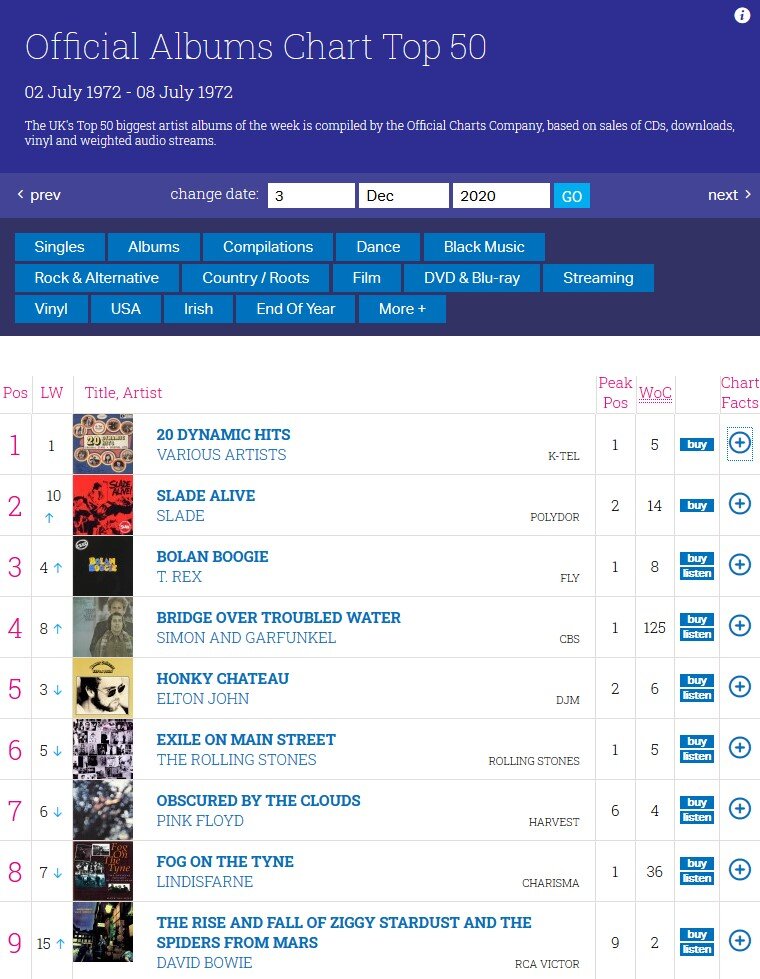
Task: Go to next chart week
Action: click(x=729, y=195)
